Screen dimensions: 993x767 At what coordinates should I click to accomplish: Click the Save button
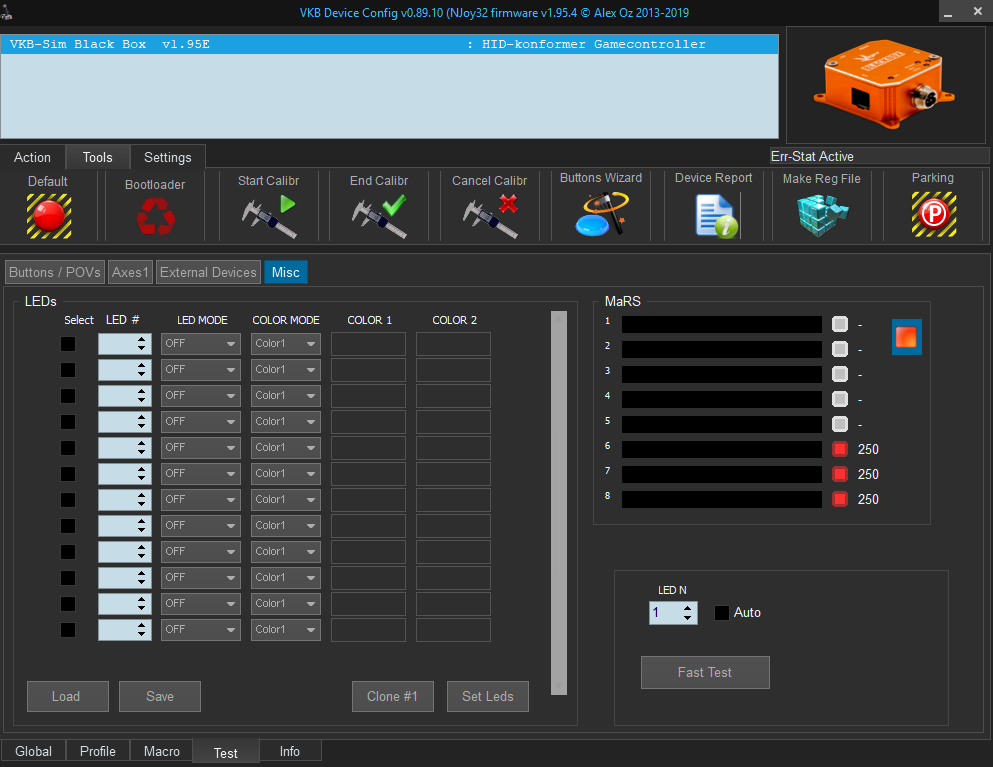click(x=160, y=697)
